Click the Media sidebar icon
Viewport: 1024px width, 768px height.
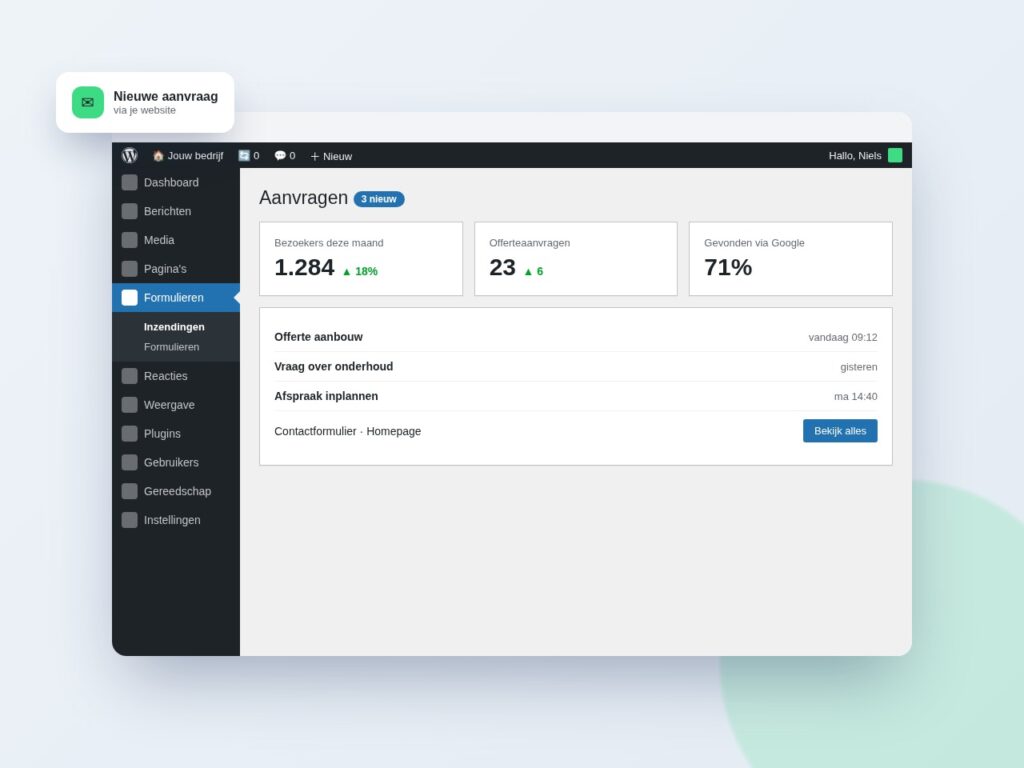129,240
